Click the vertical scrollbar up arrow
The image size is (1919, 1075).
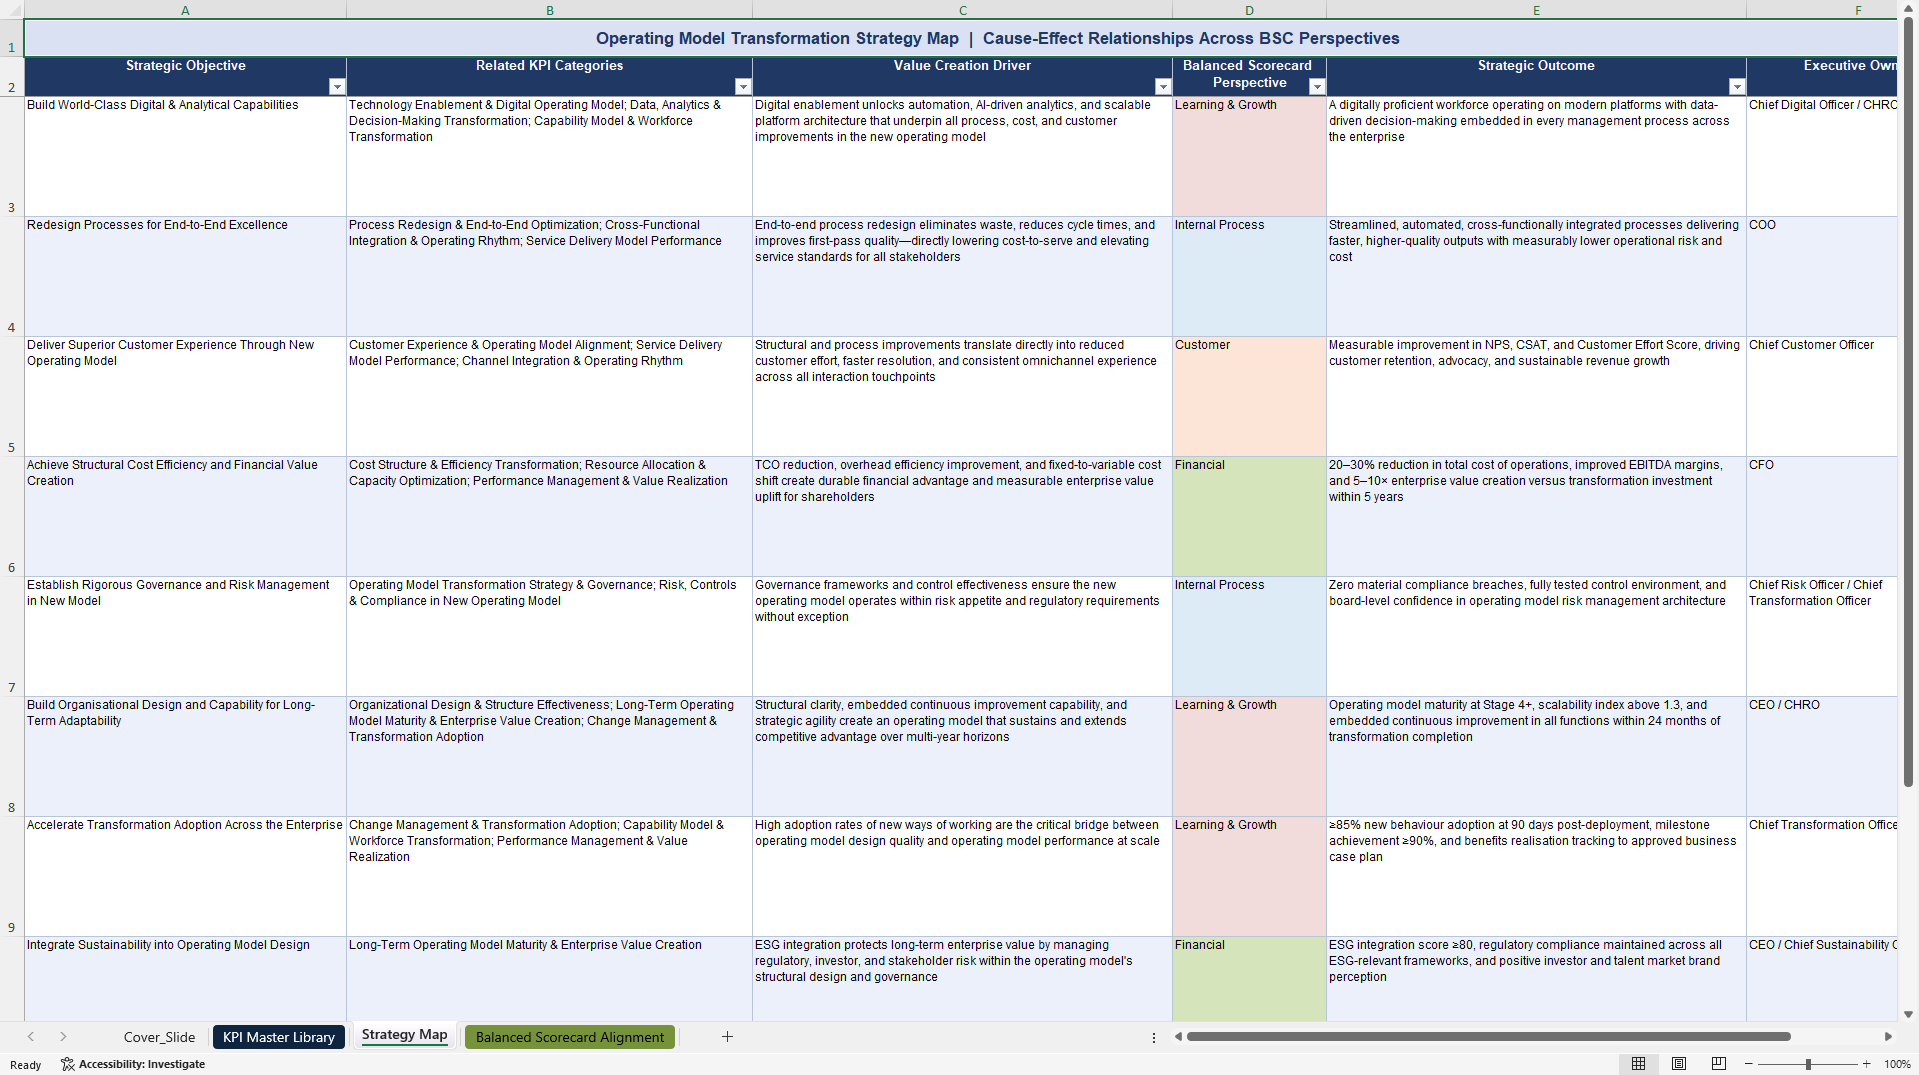point(1908,9)
